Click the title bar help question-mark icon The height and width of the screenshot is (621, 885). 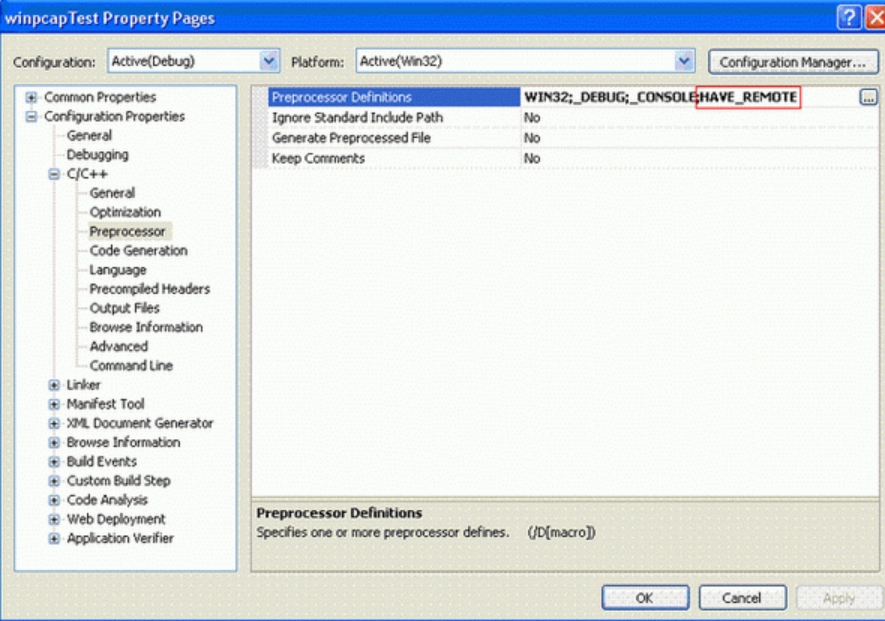(x=848, y=18)
